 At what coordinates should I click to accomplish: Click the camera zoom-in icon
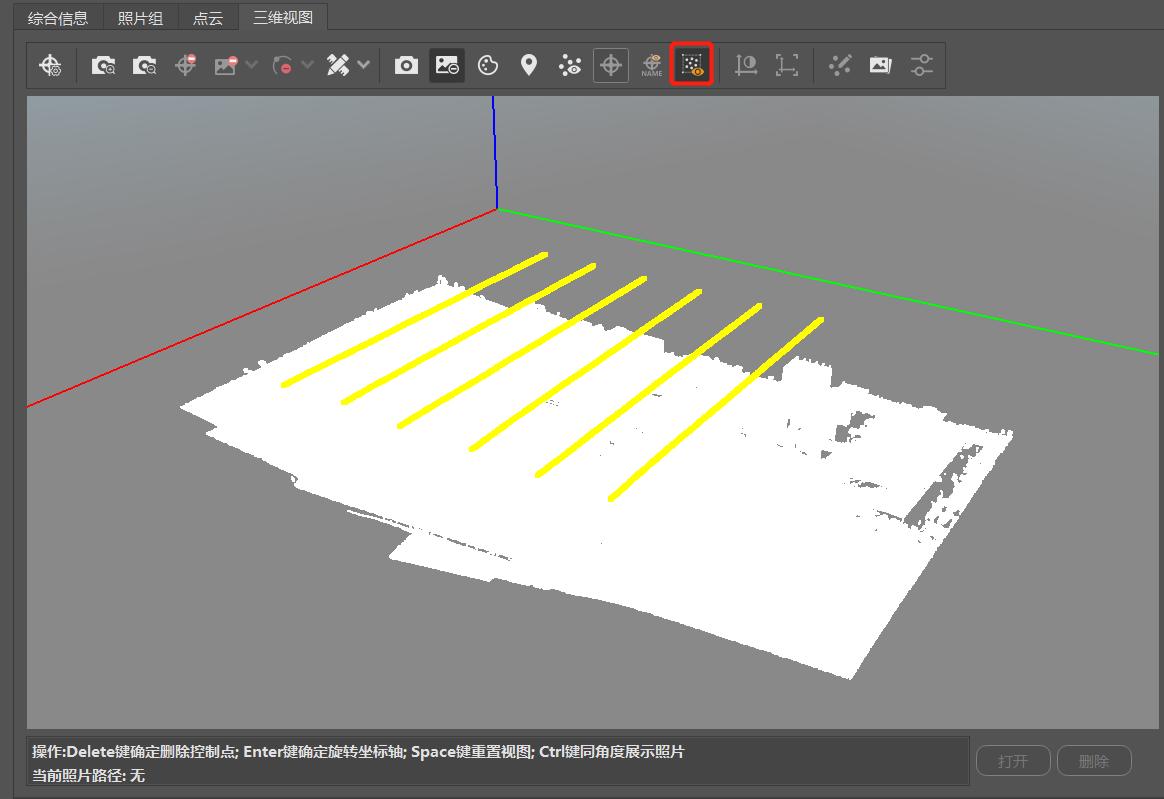coord(103,65)
